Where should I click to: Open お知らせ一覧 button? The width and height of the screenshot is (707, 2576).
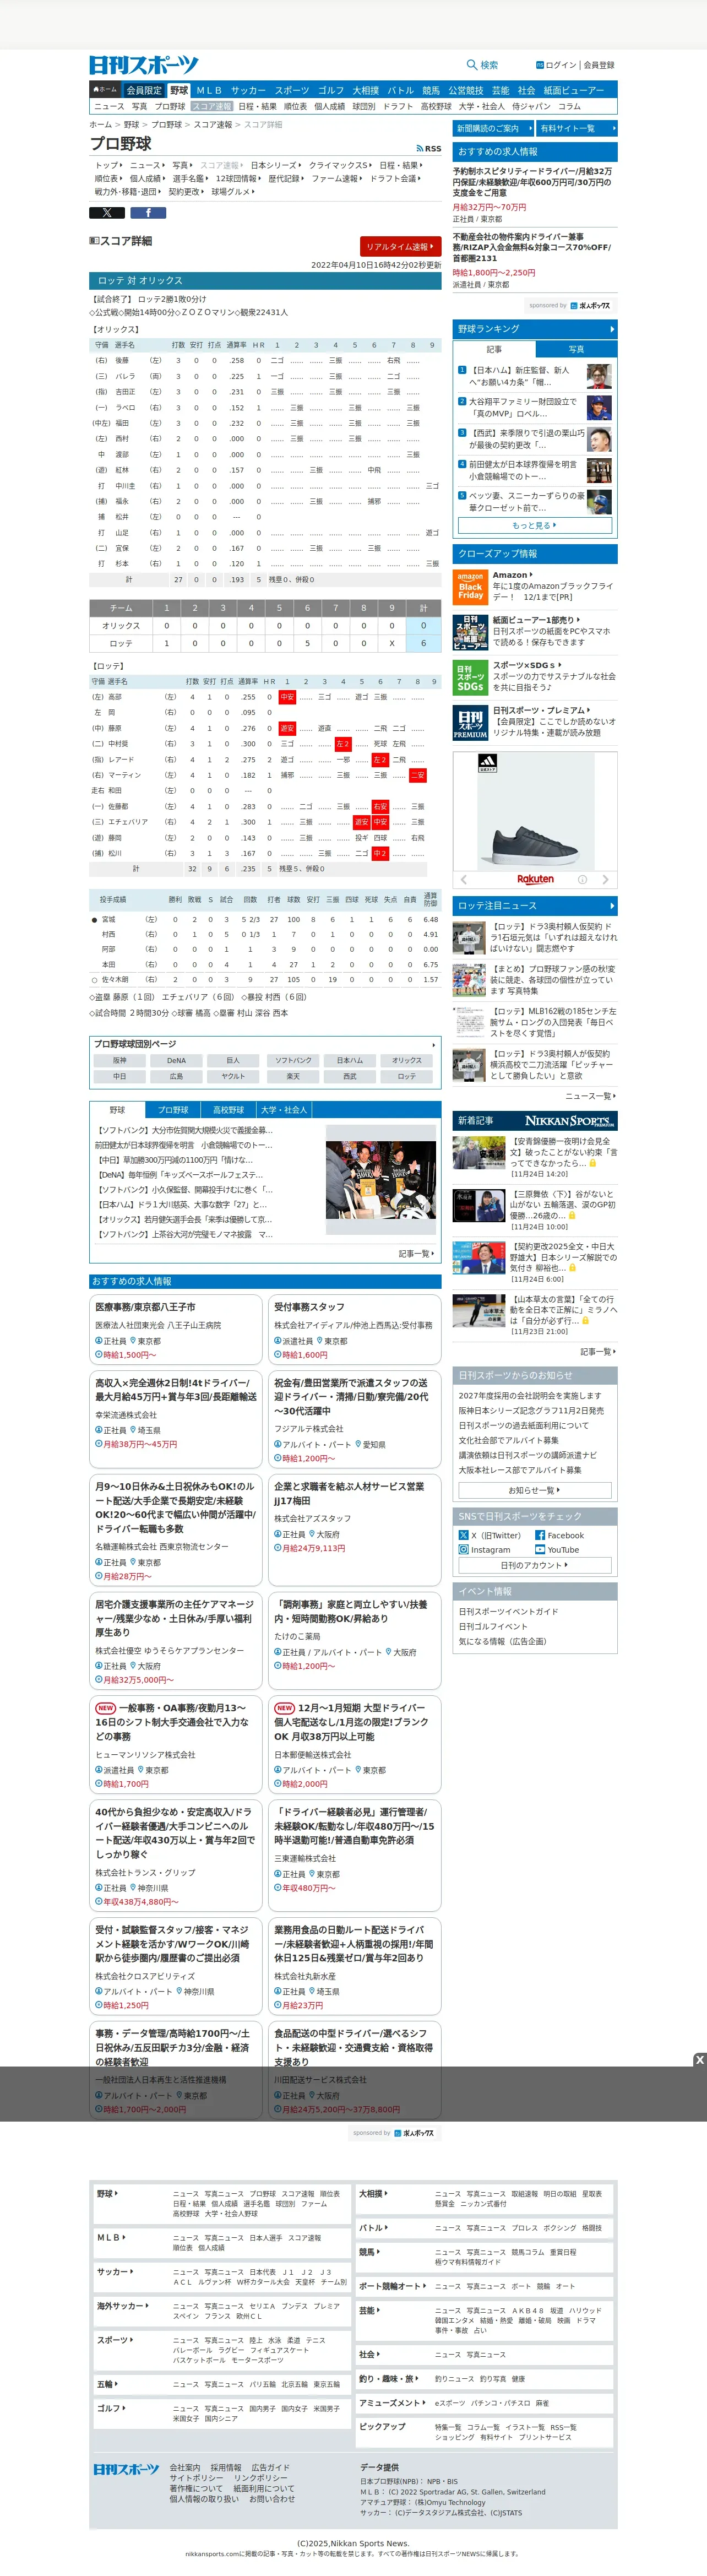534,1490
